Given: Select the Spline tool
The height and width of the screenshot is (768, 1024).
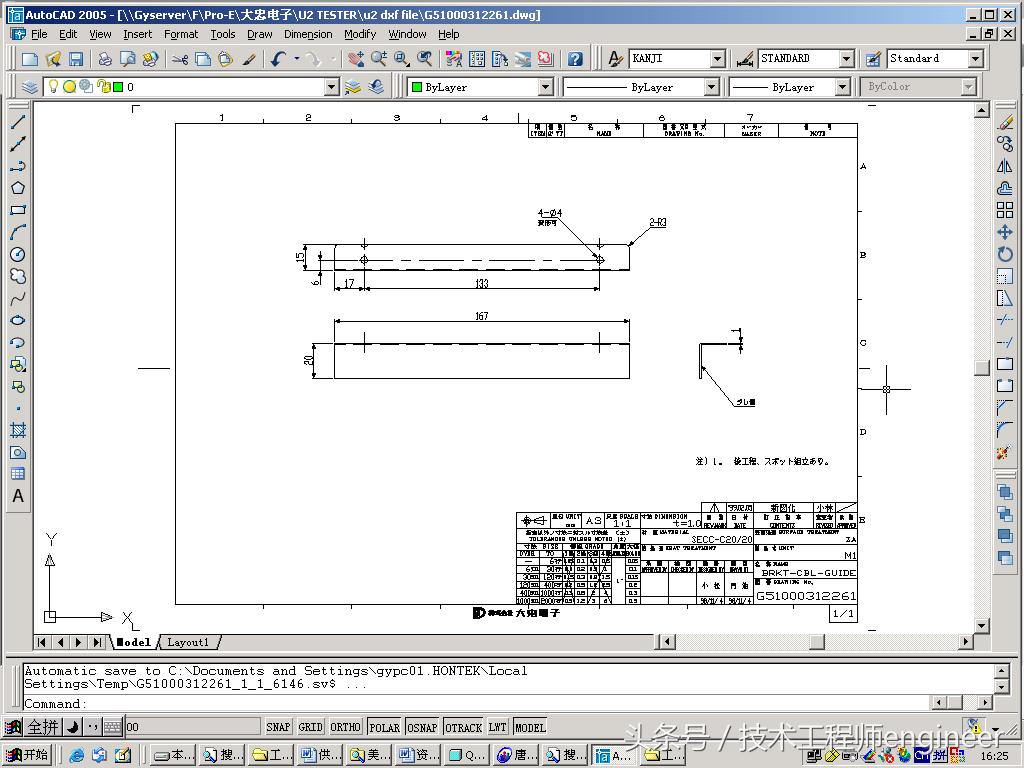Looking at the screenshot, I should 18,298.
